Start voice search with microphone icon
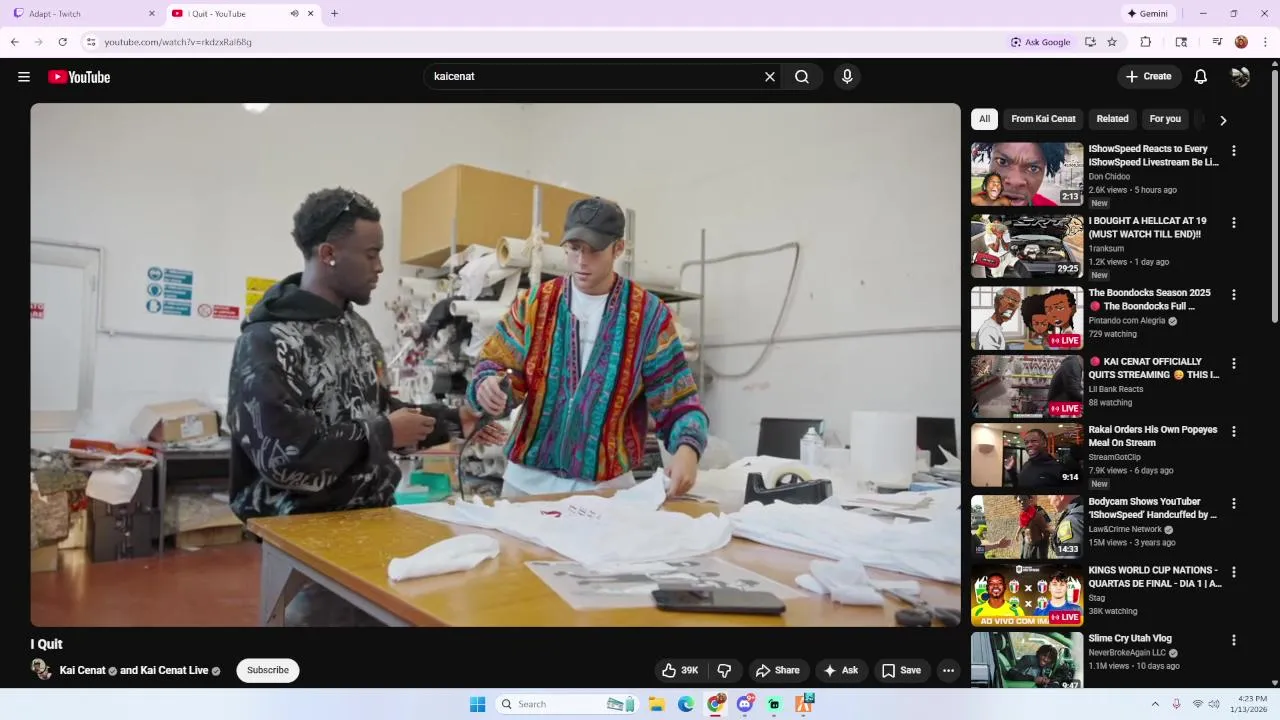 coord(847,77)
